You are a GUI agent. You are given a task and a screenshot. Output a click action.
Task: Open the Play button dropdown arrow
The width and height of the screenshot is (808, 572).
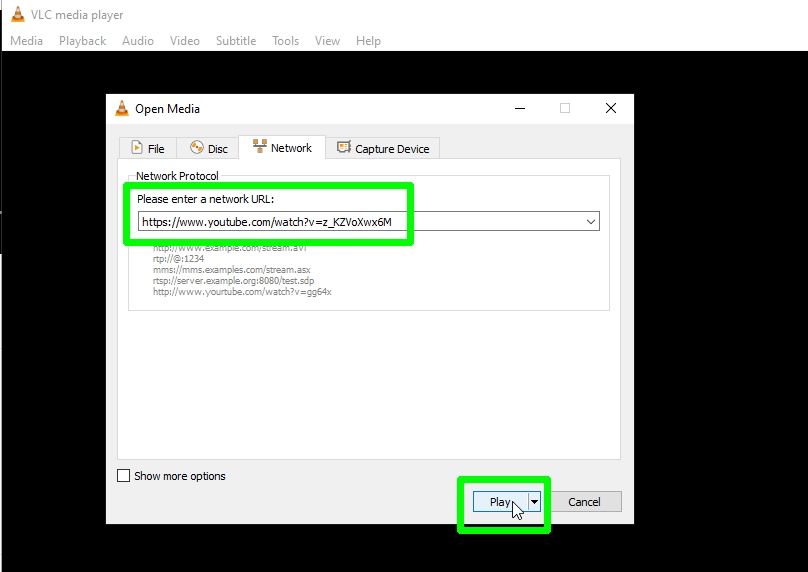(534, 502)
